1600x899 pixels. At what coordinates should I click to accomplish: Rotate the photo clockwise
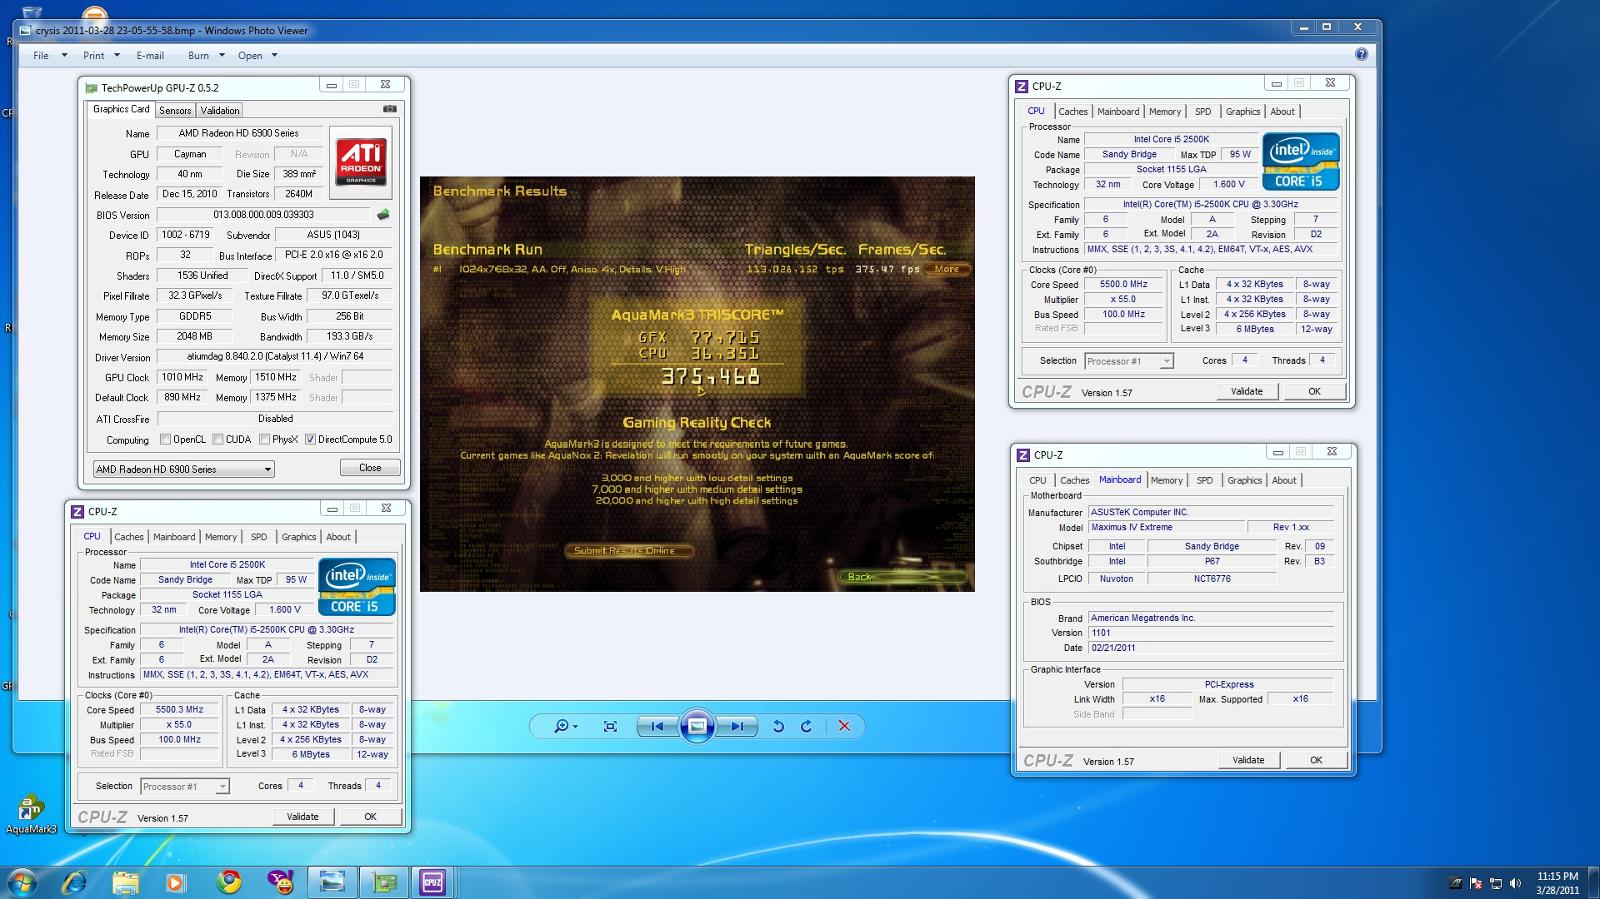(x=806, y=726)
